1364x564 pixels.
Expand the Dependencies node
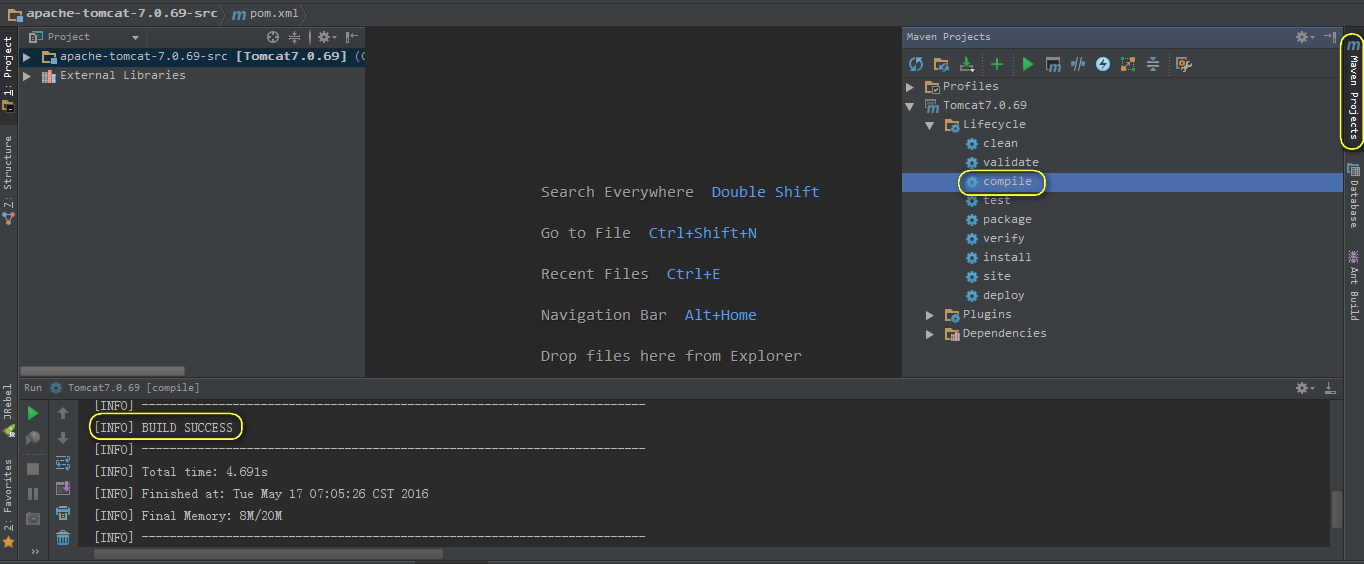coord(930,334)
